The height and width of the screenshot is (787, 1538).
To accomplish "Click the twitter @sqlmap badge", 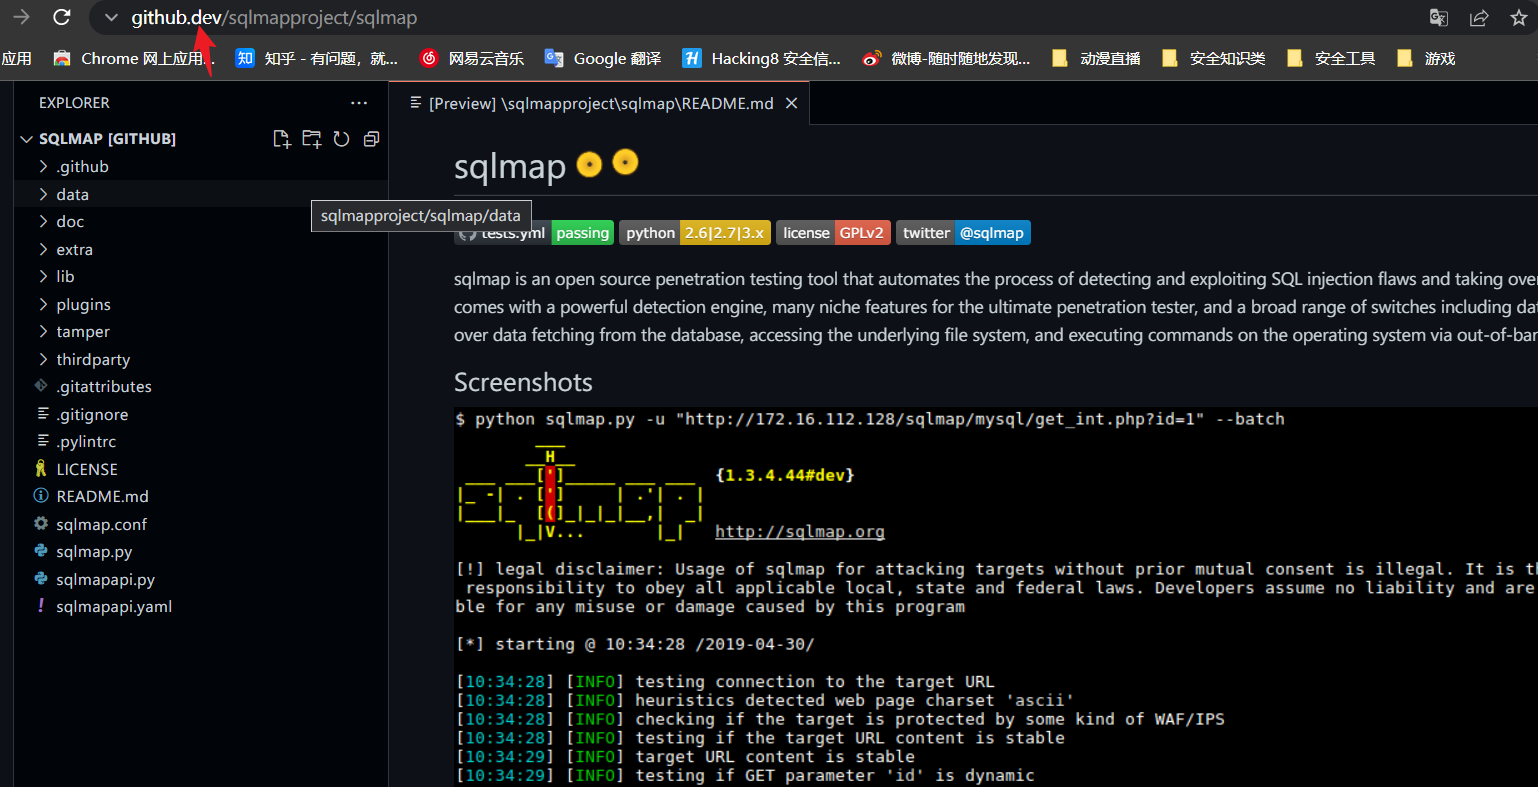I will 963,233.
